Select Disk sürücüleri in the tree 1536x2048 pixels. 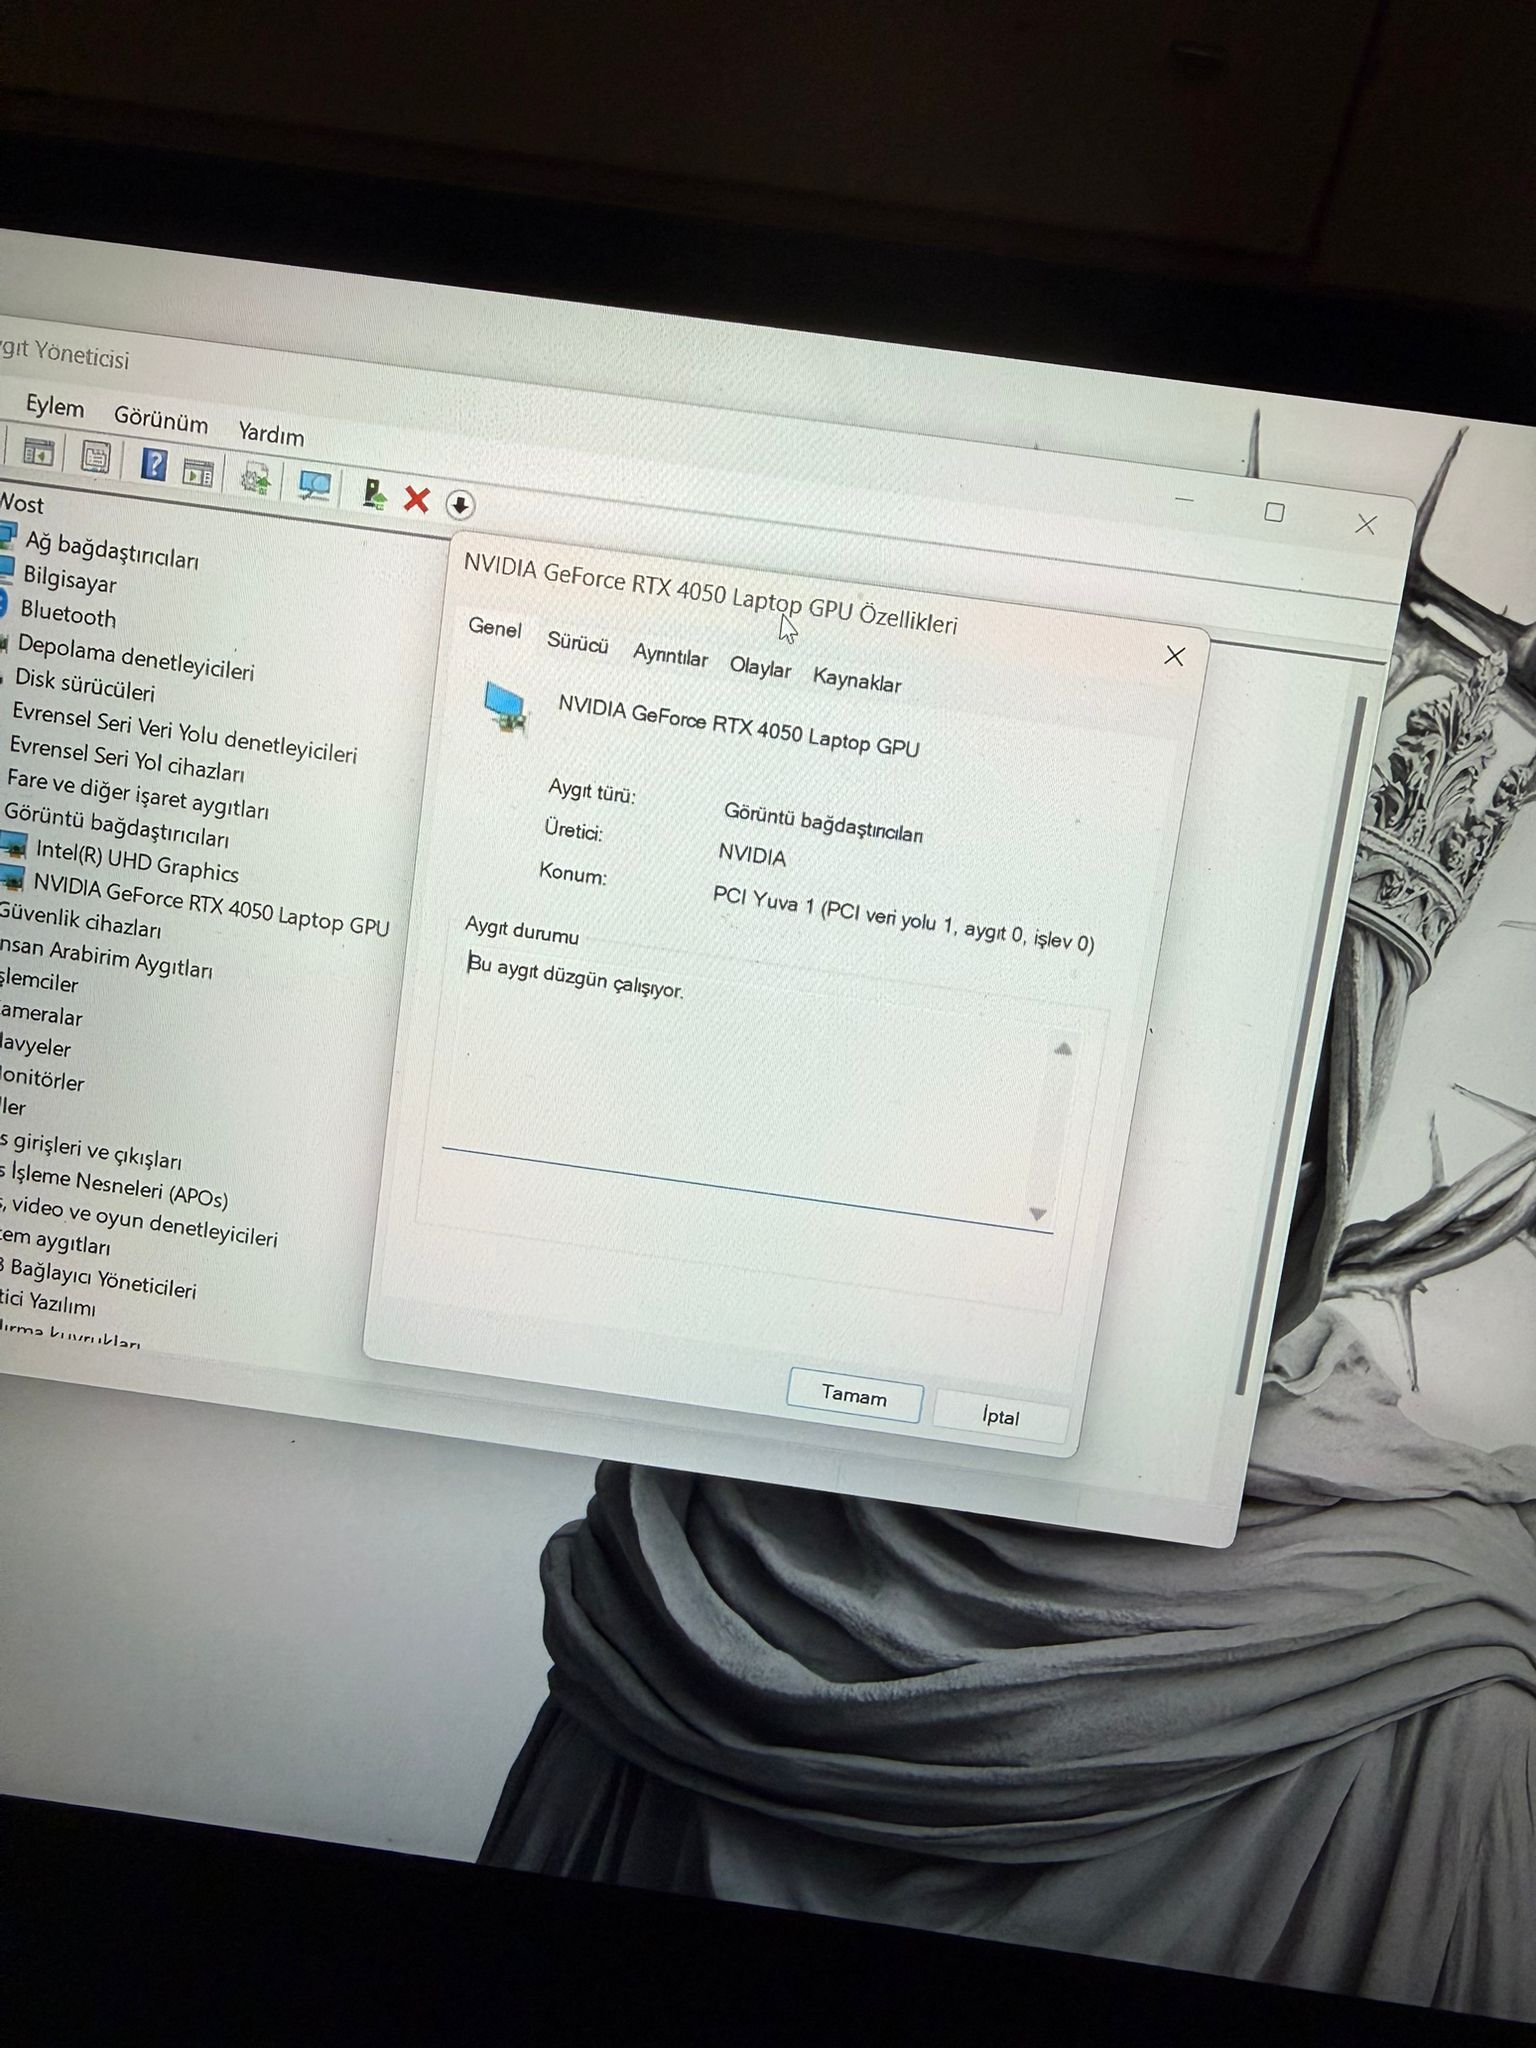[x=85, y=685]
